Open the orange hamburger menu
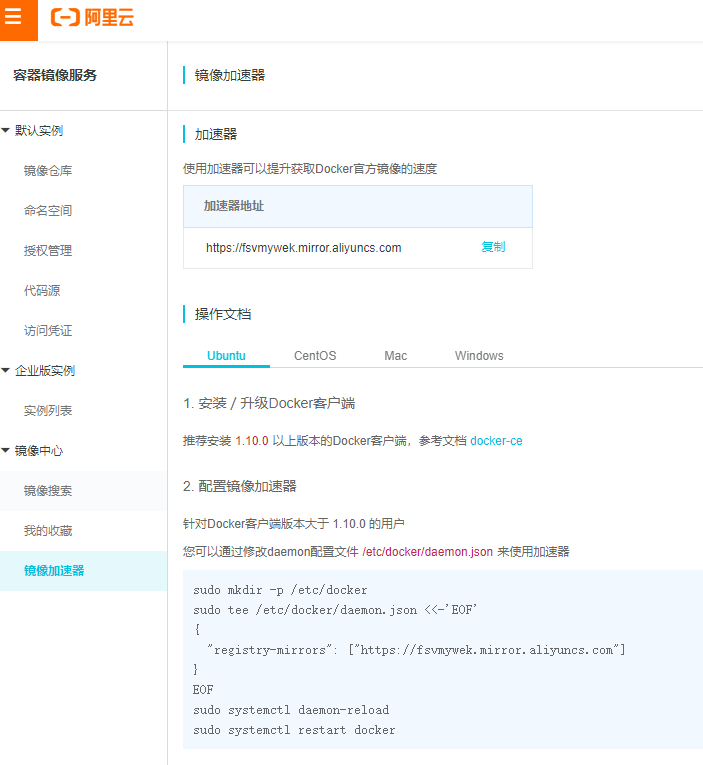Screen dimensions: 703x765 (18, 20)
